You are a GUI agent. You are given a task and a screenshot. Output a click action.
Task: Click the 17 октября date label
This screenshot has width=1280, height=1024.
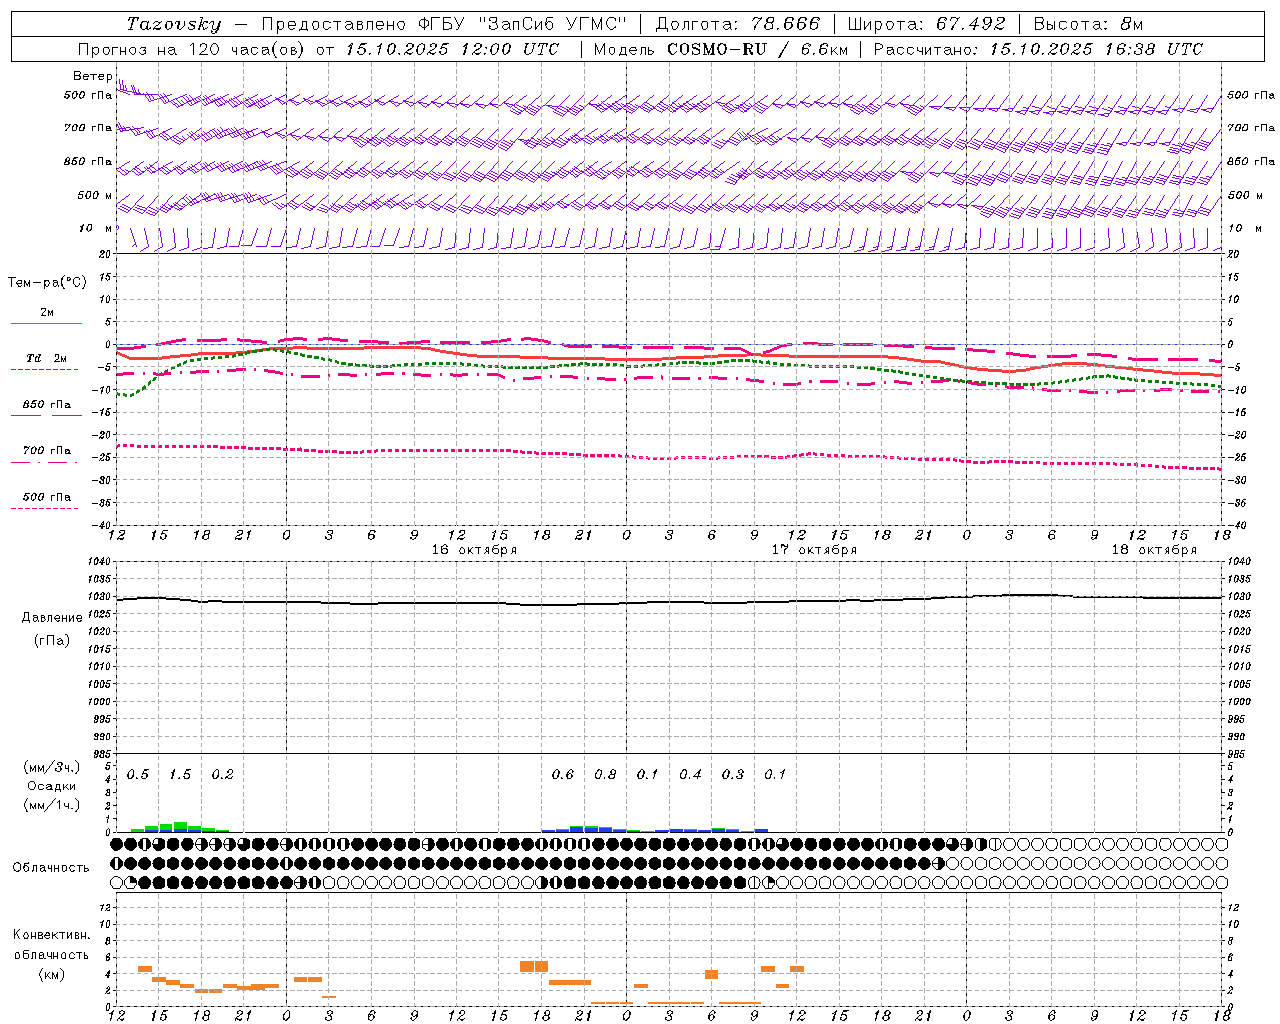(x=814, y=550)
